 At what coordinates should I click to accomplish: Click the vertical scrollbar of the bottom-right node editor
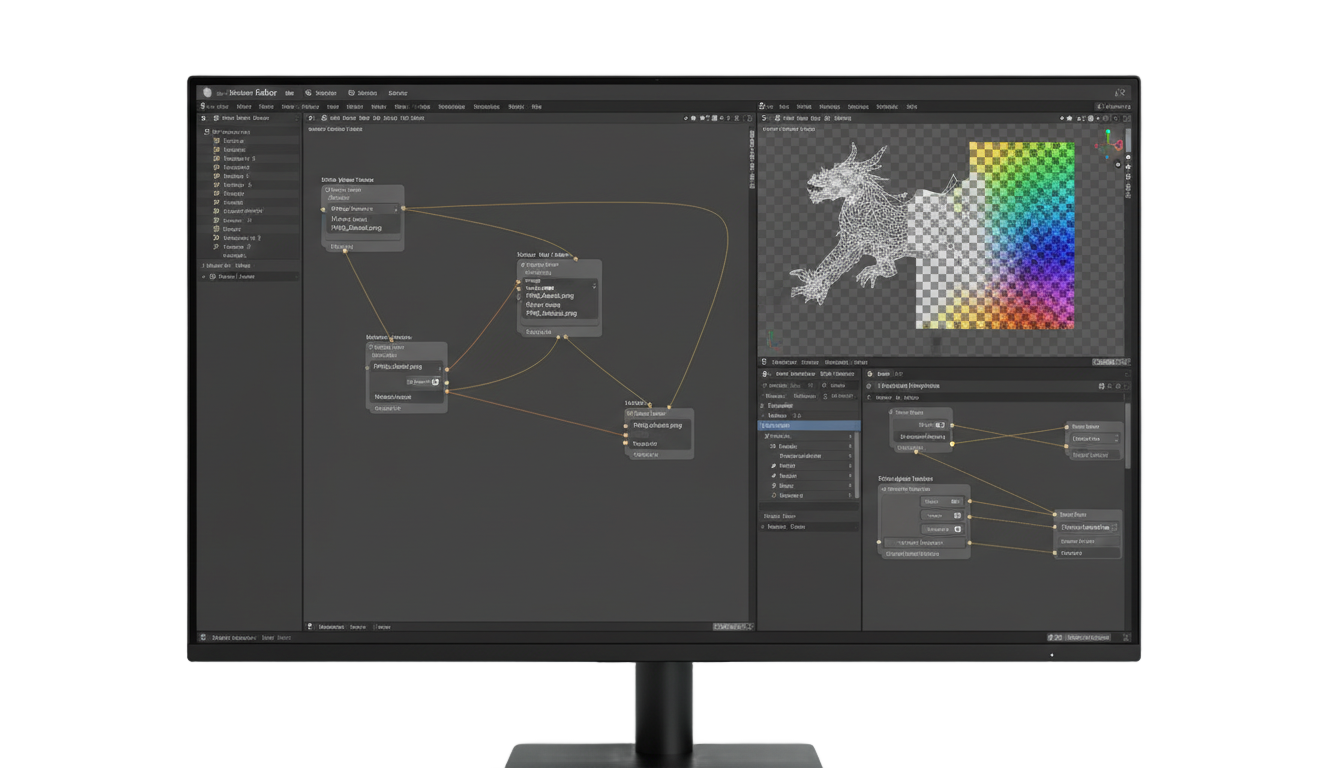pyautogui.click(x=1127, y=437)
